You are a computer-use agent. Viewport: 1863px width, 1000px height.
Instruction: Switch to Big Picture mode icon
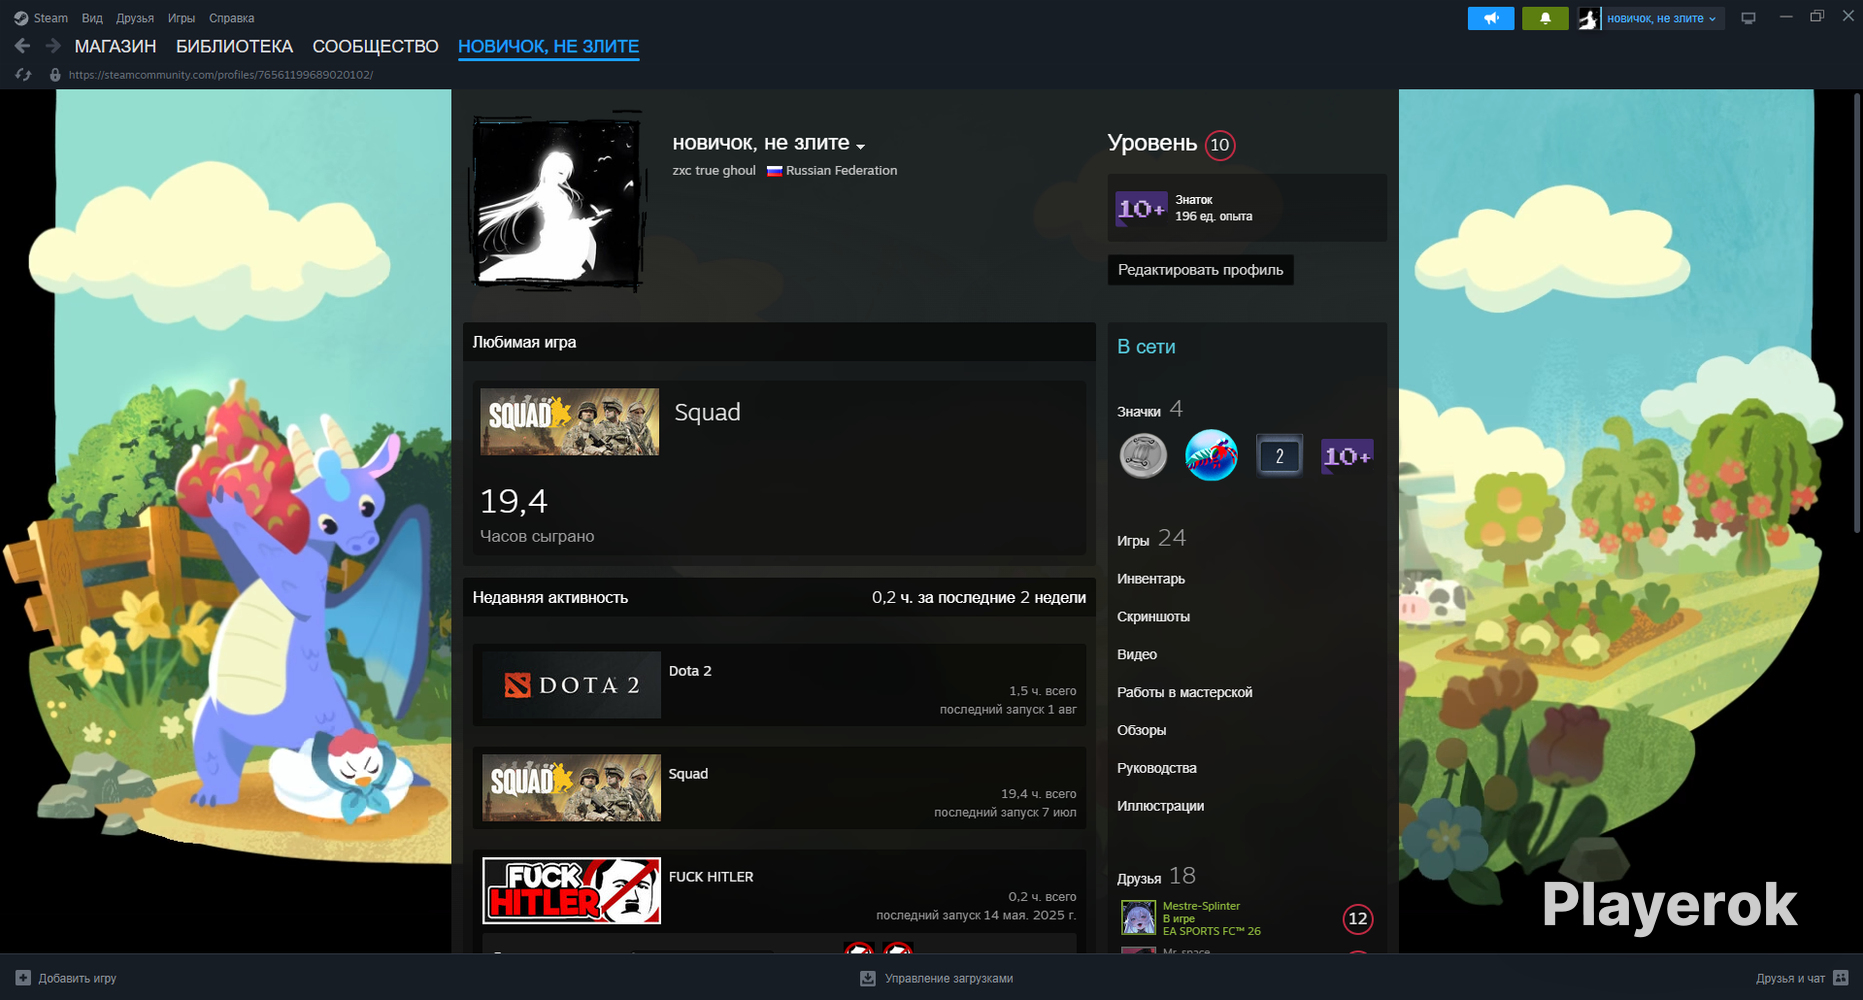click(1748, 18)
